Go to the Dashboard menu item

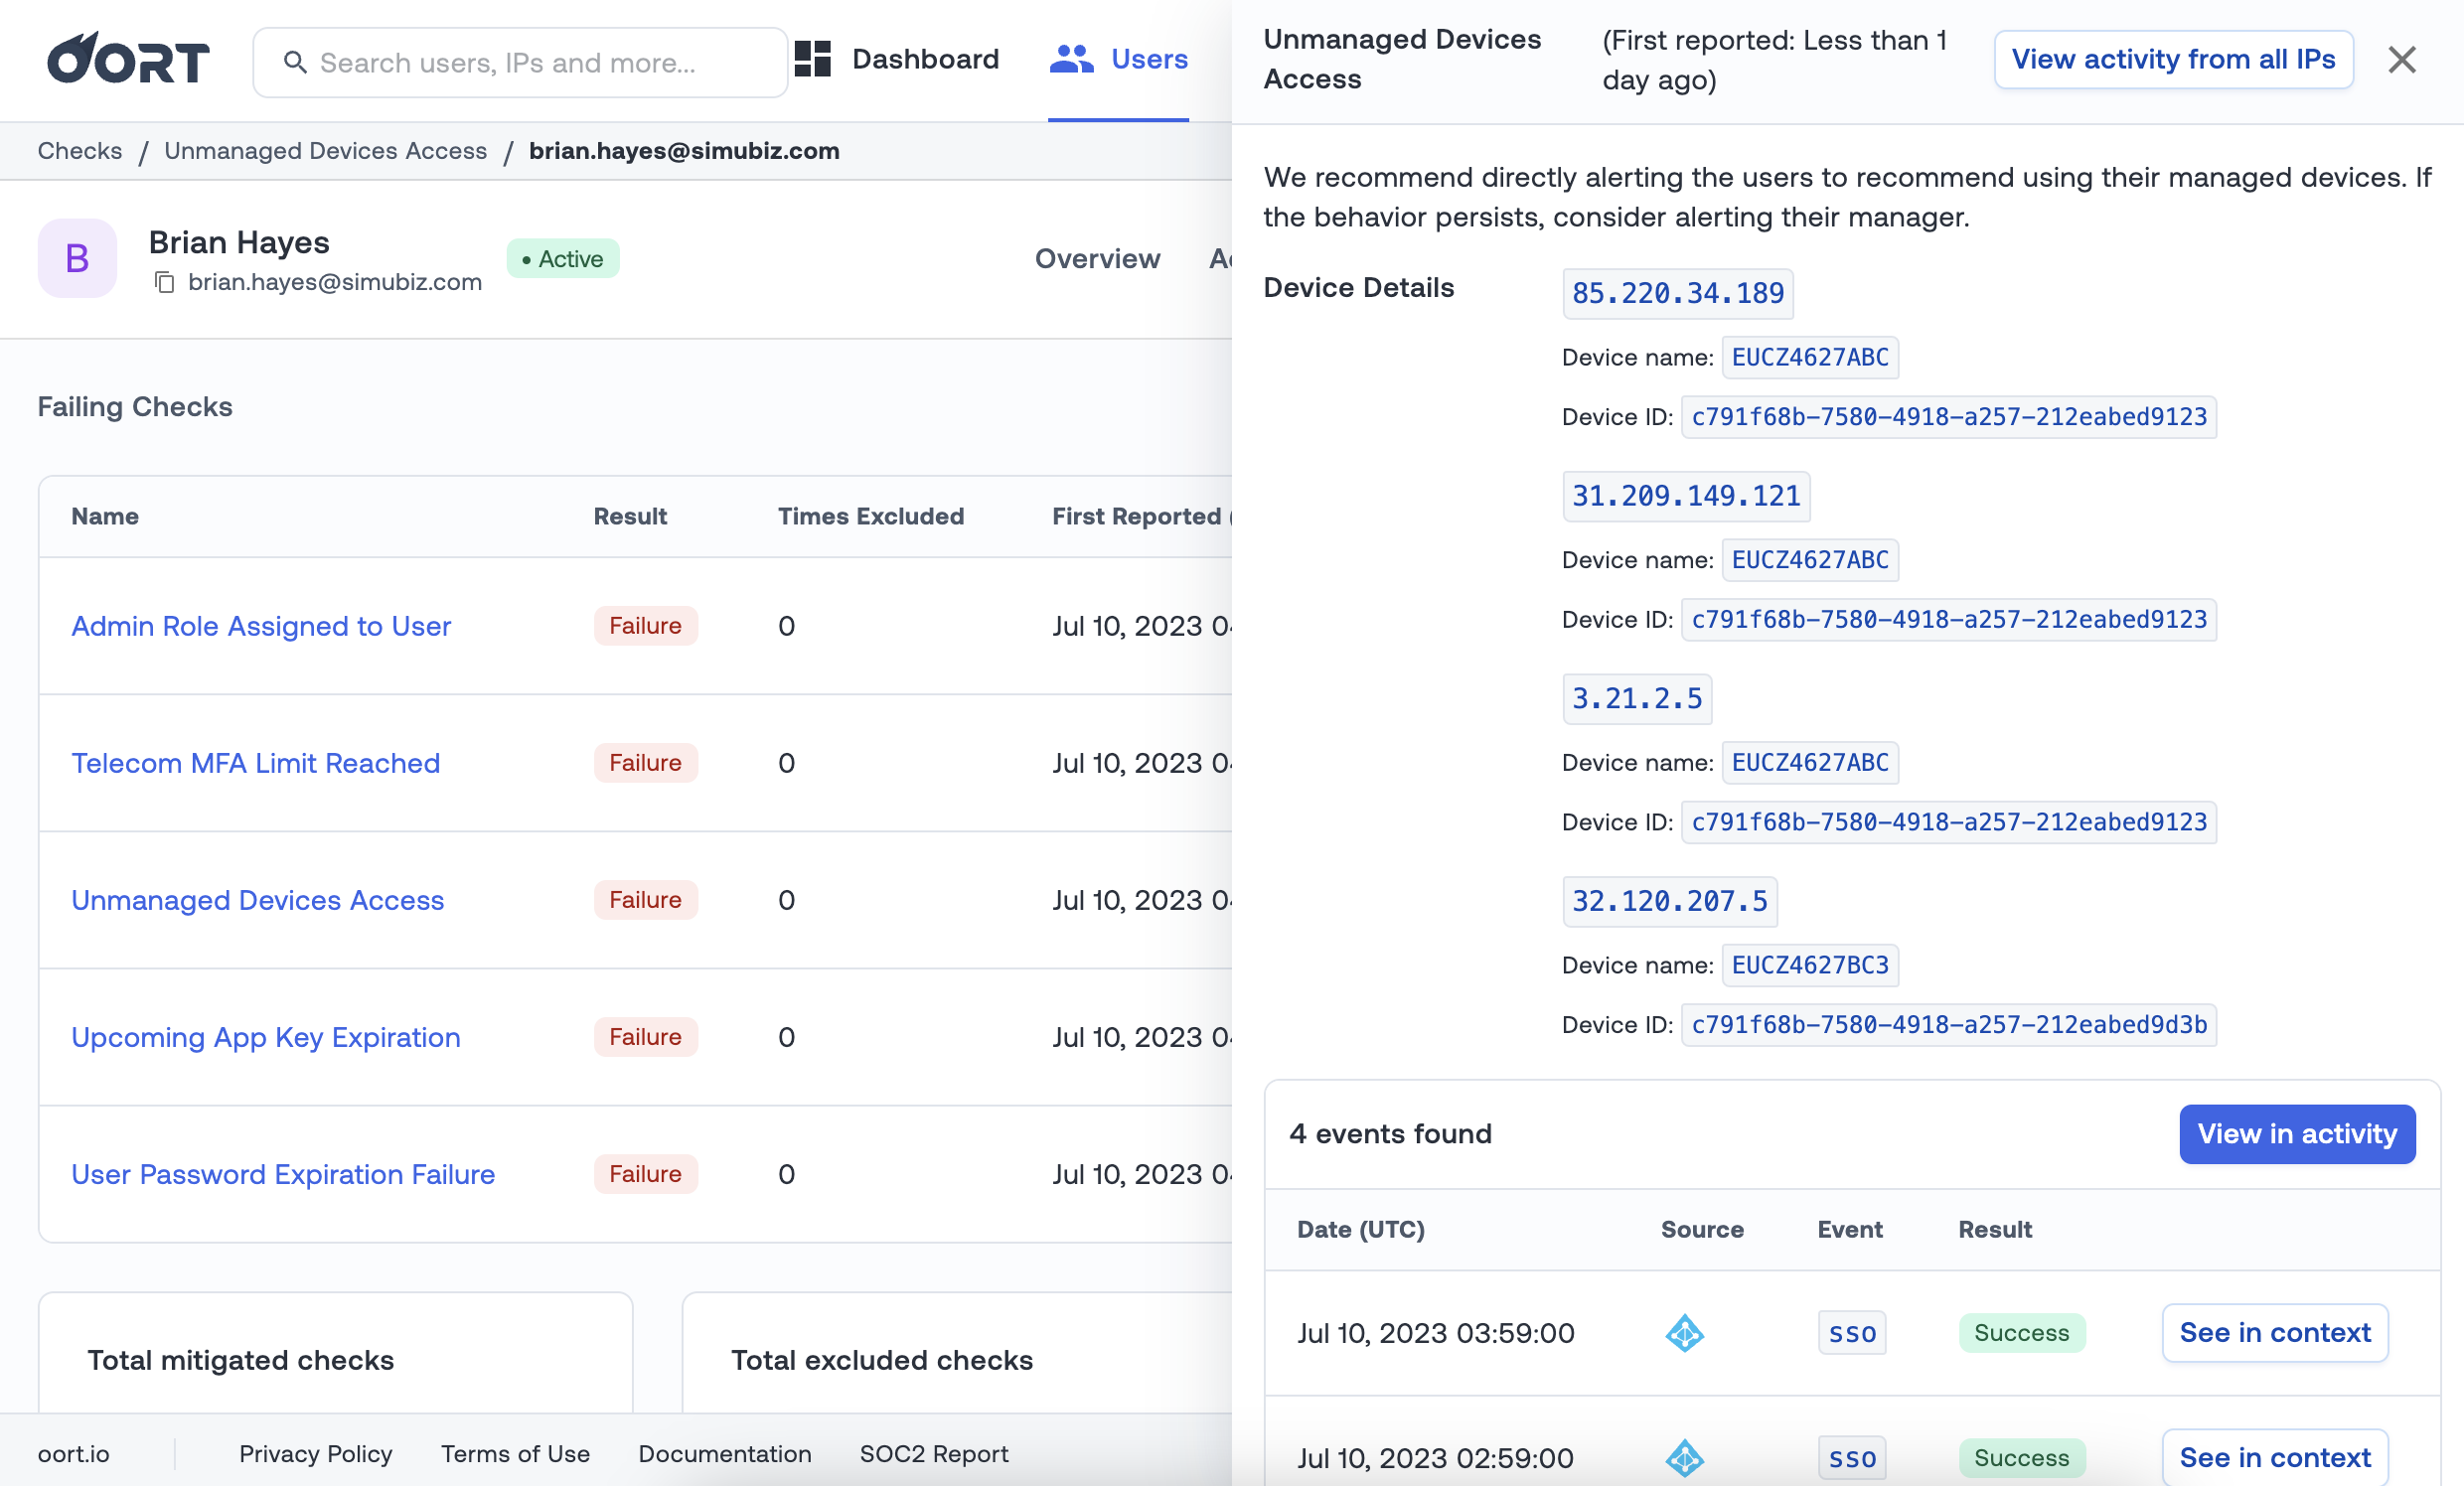click(924, 59)
